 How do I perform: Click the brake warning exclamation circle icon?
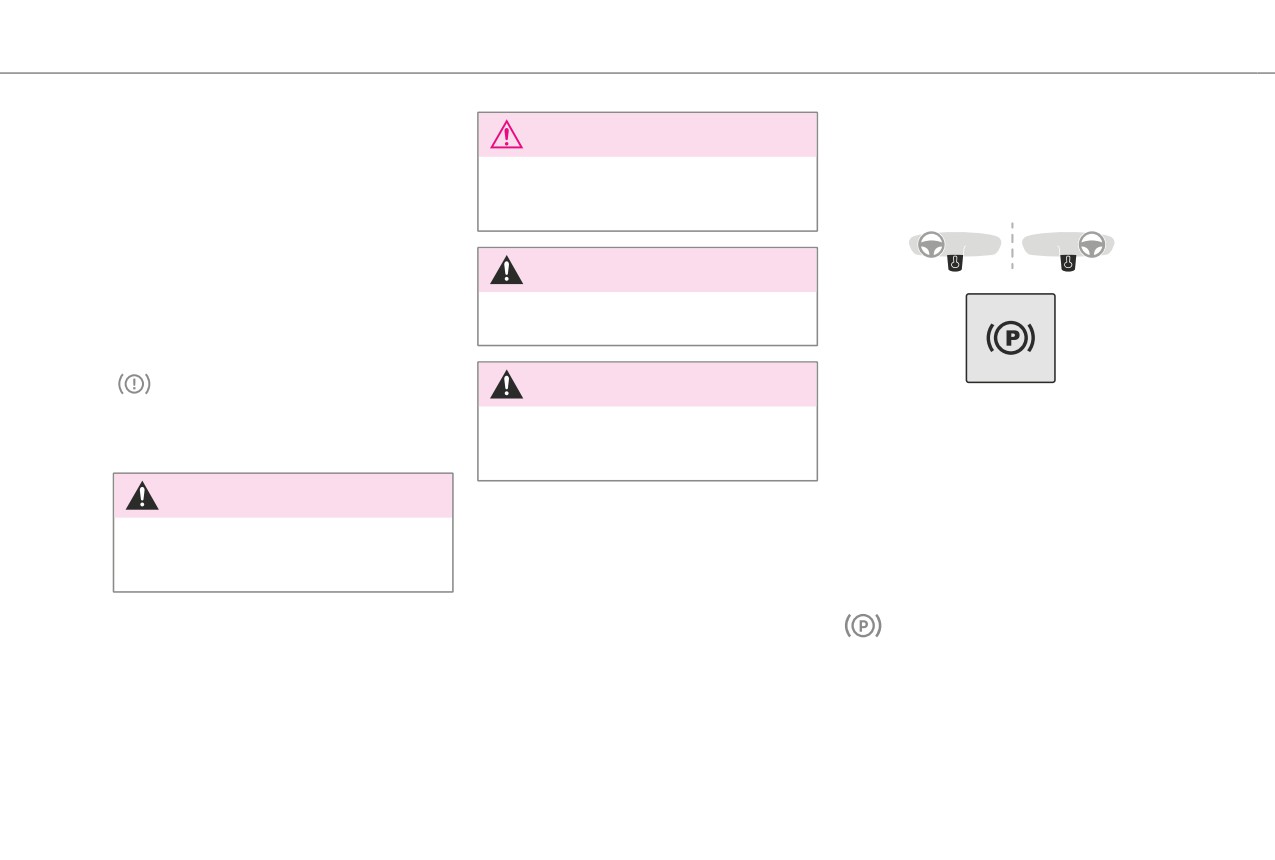point(134,384)
